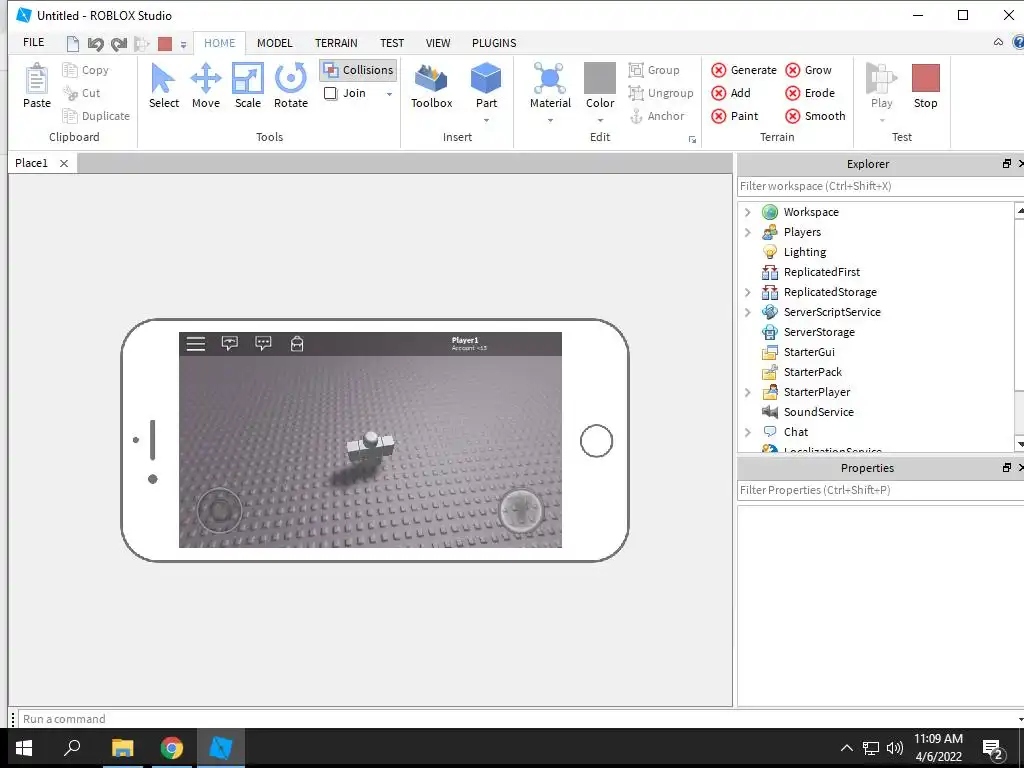Click the Grow terrain tool
1024x768 pixels.
pyautogui.click(x=808, y=70)
